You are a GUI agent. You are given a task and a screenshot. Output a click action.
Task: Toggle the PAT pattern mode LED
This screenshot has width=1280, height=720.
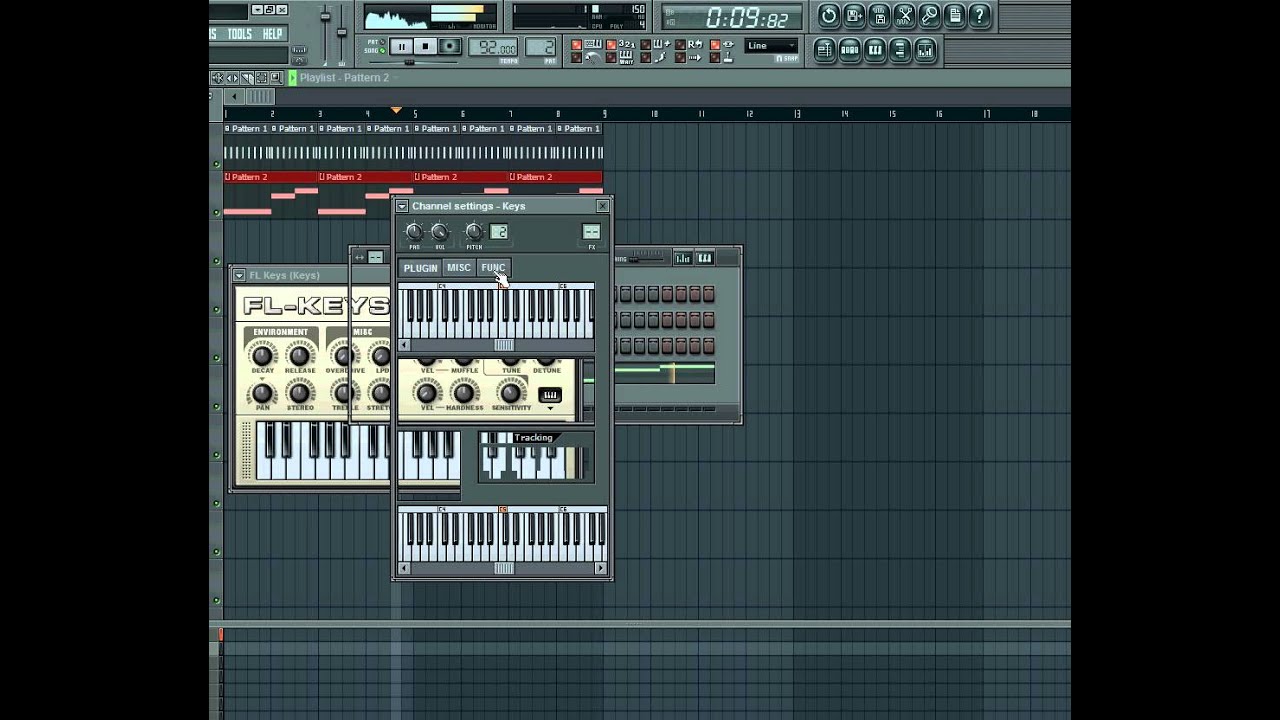coord(382,42)
